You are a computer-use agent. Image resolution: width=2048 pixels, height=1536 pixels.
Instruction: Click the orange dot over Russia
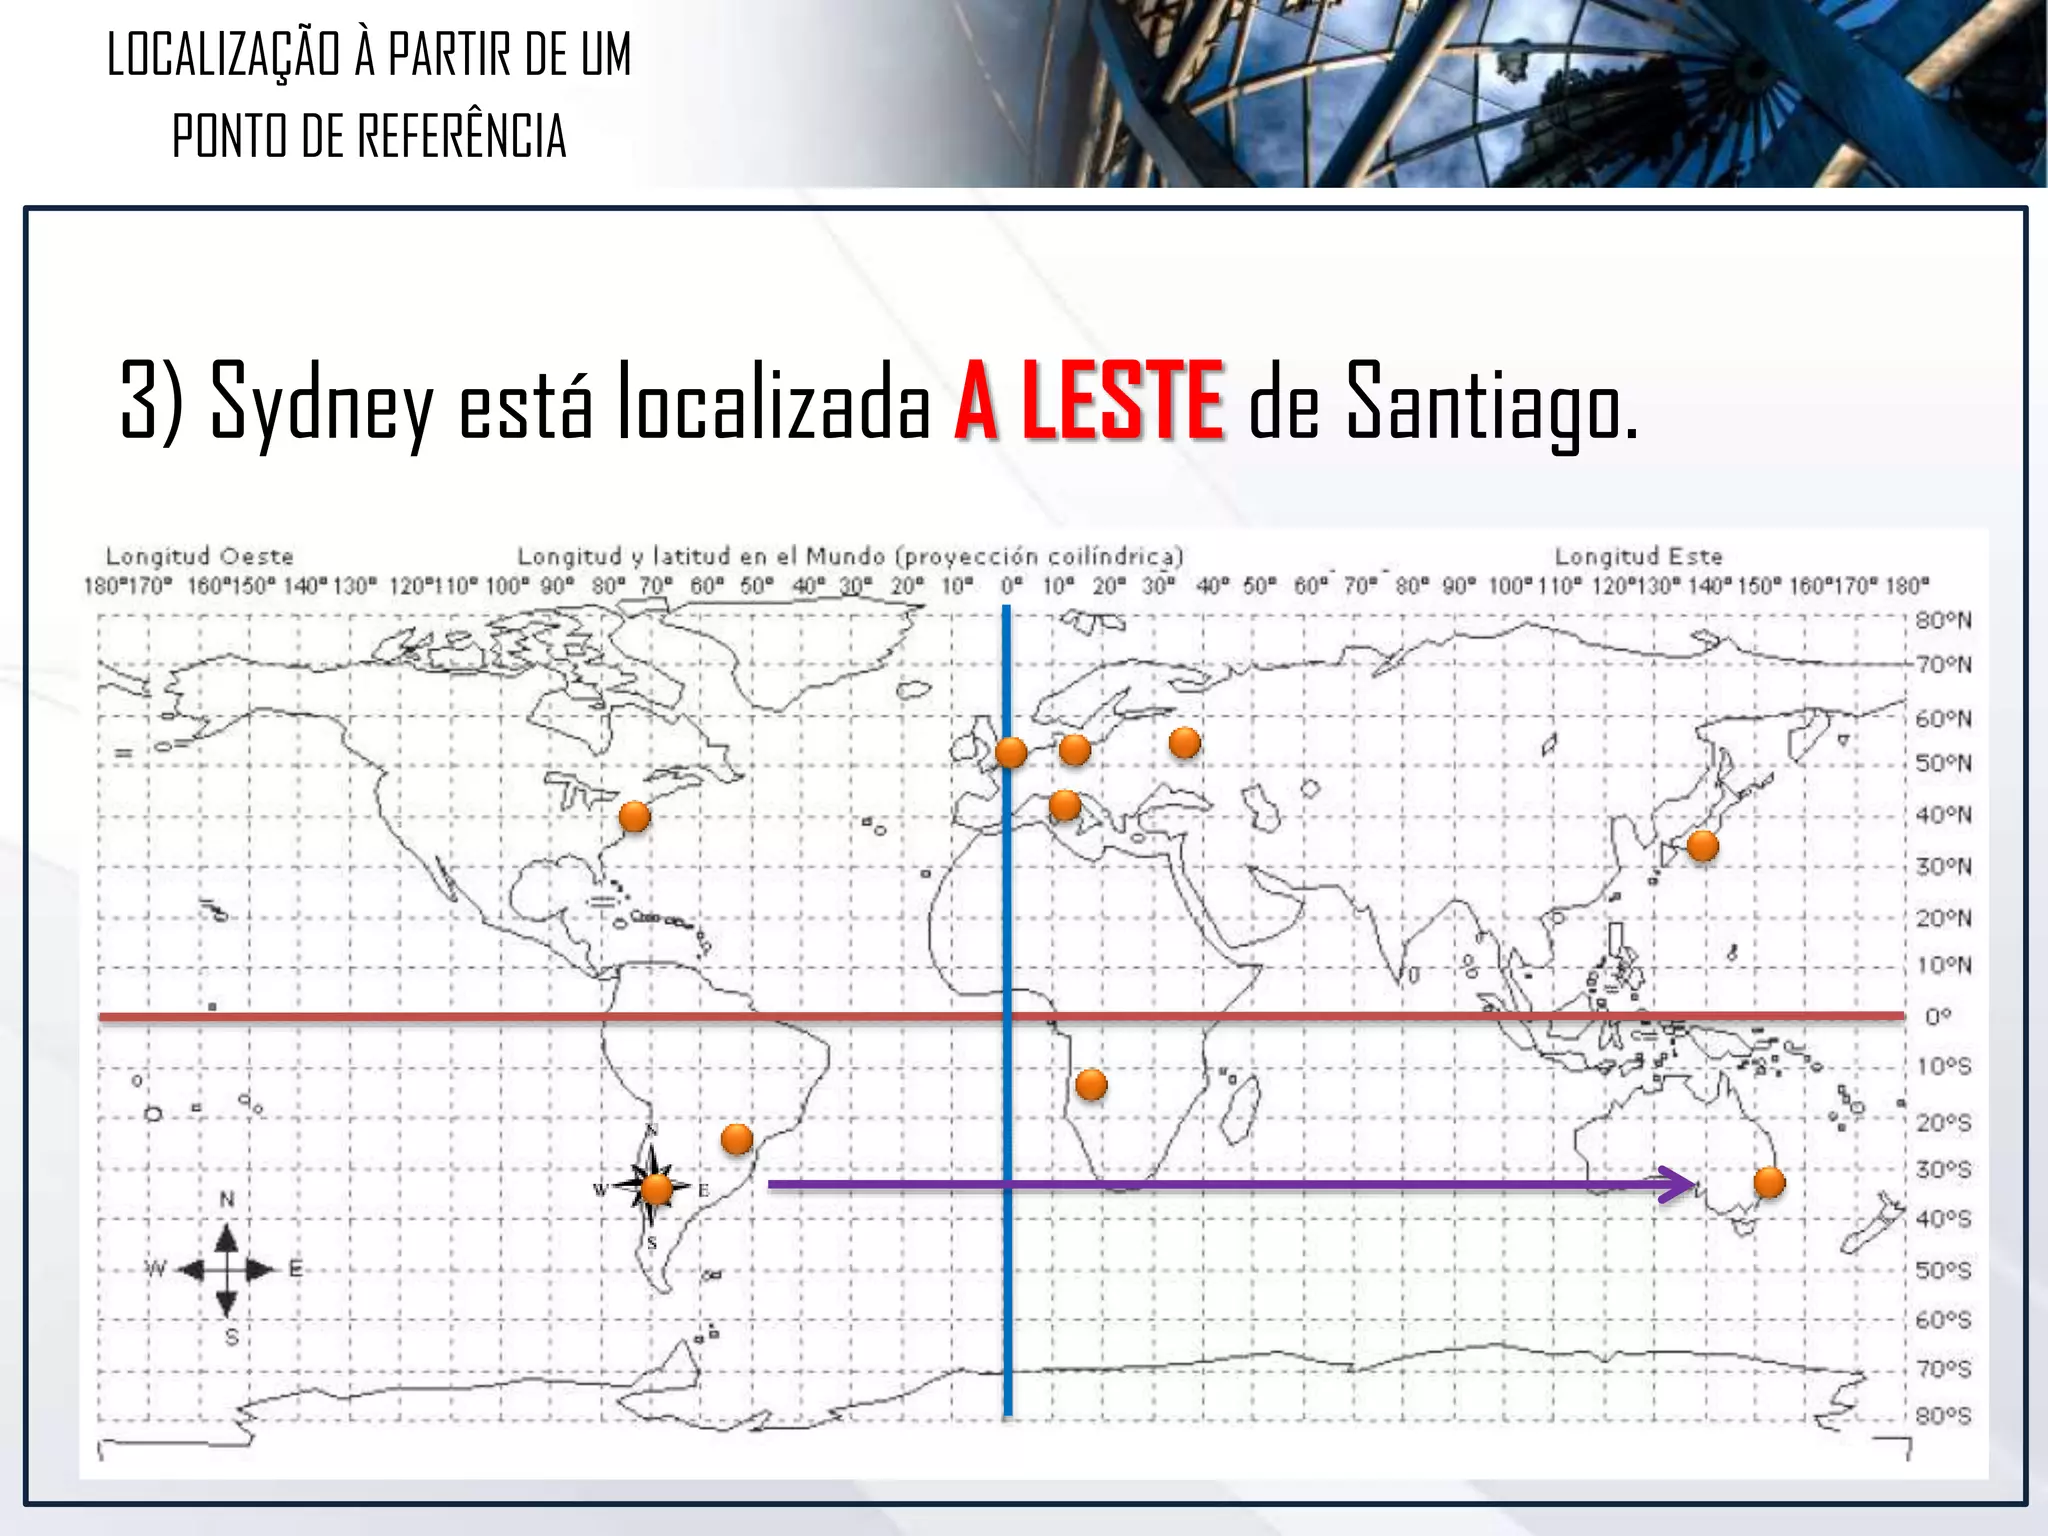coord(1184,743)
